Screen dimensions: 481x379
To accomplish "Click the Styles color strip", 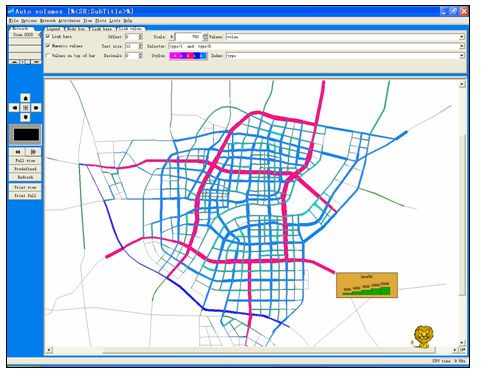I will tap(188, 56).
